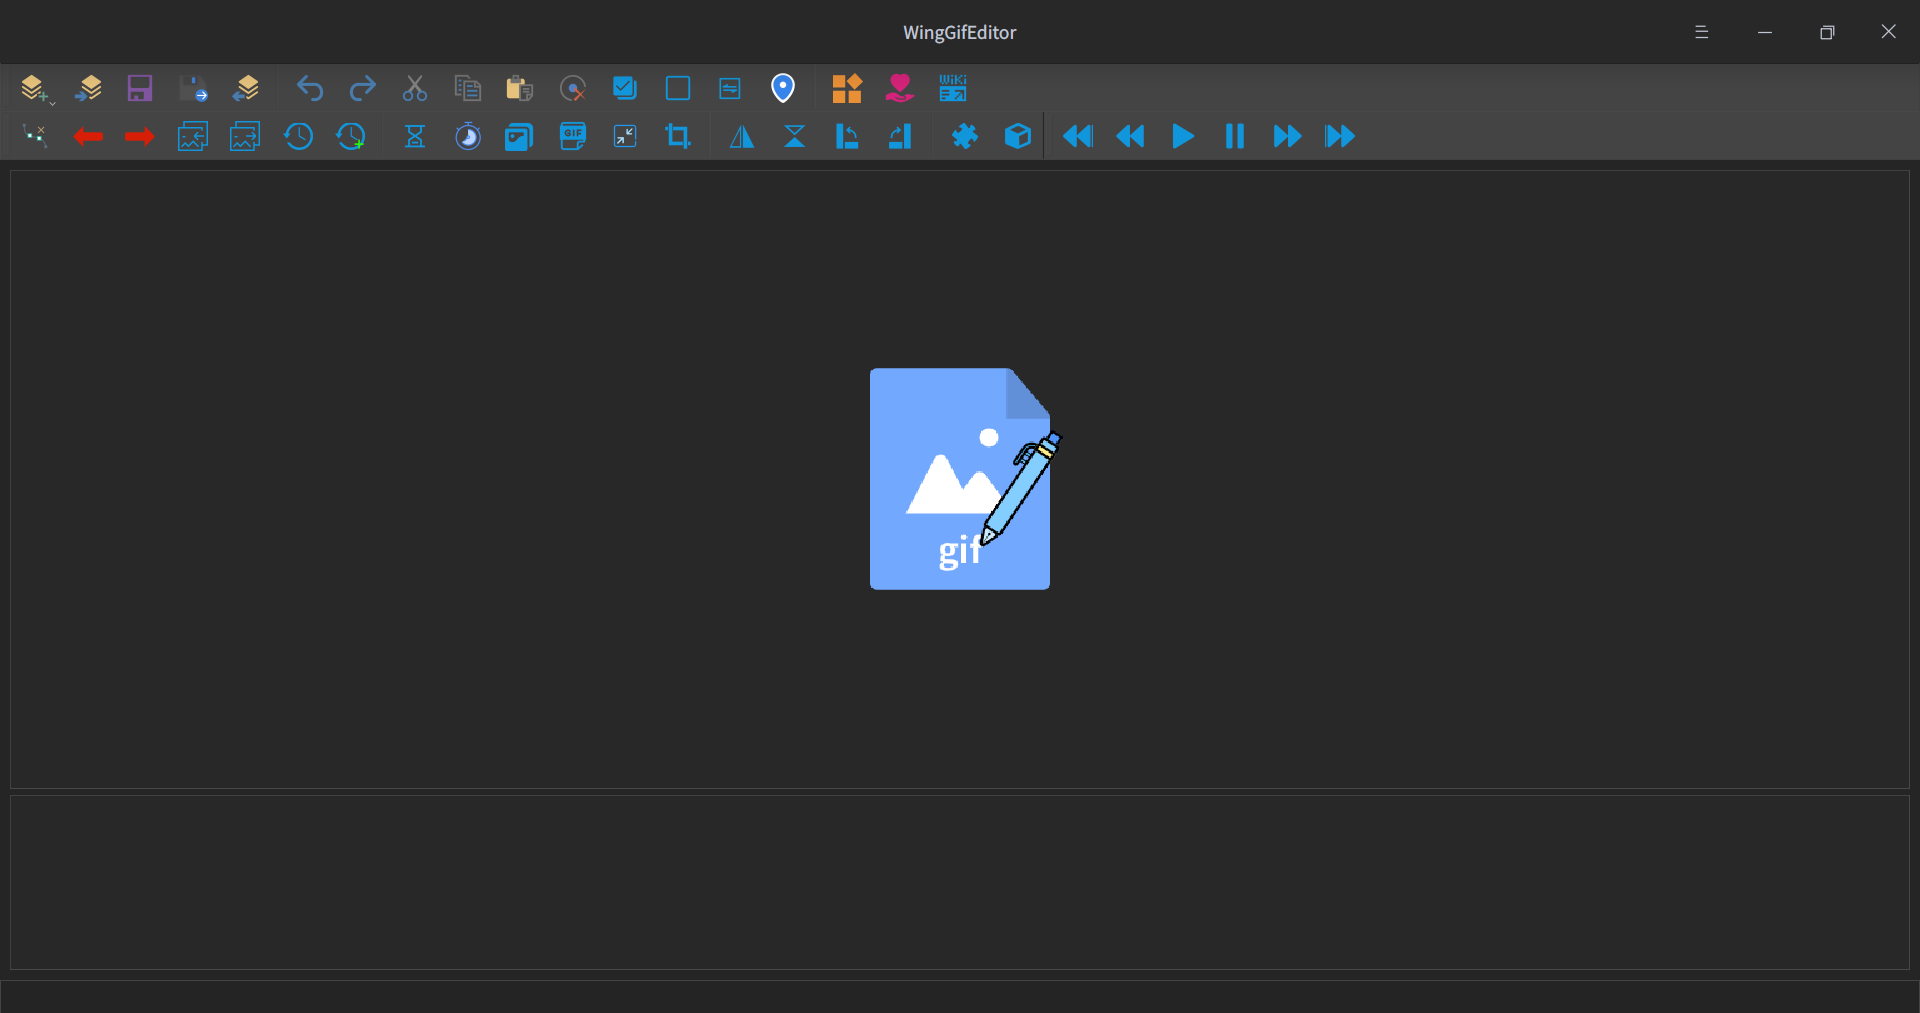Rotate the image clockwise

900,136
